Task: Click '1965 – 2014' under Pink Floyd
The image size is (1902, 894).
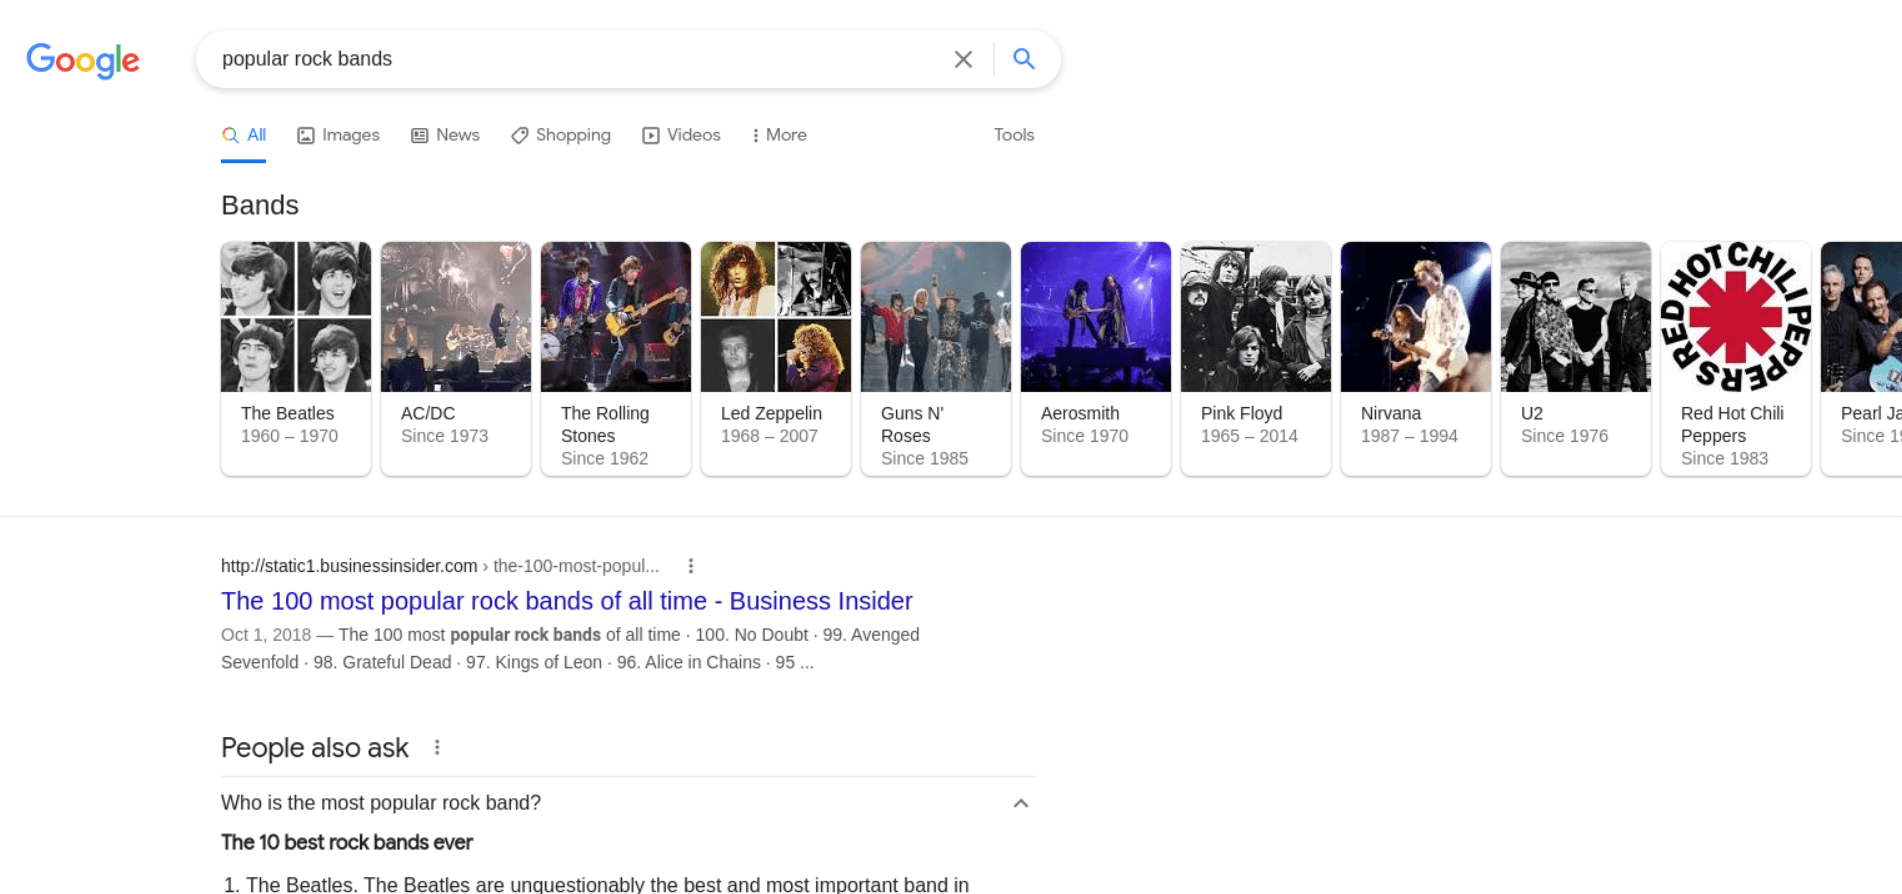Action: [1249, 436]
